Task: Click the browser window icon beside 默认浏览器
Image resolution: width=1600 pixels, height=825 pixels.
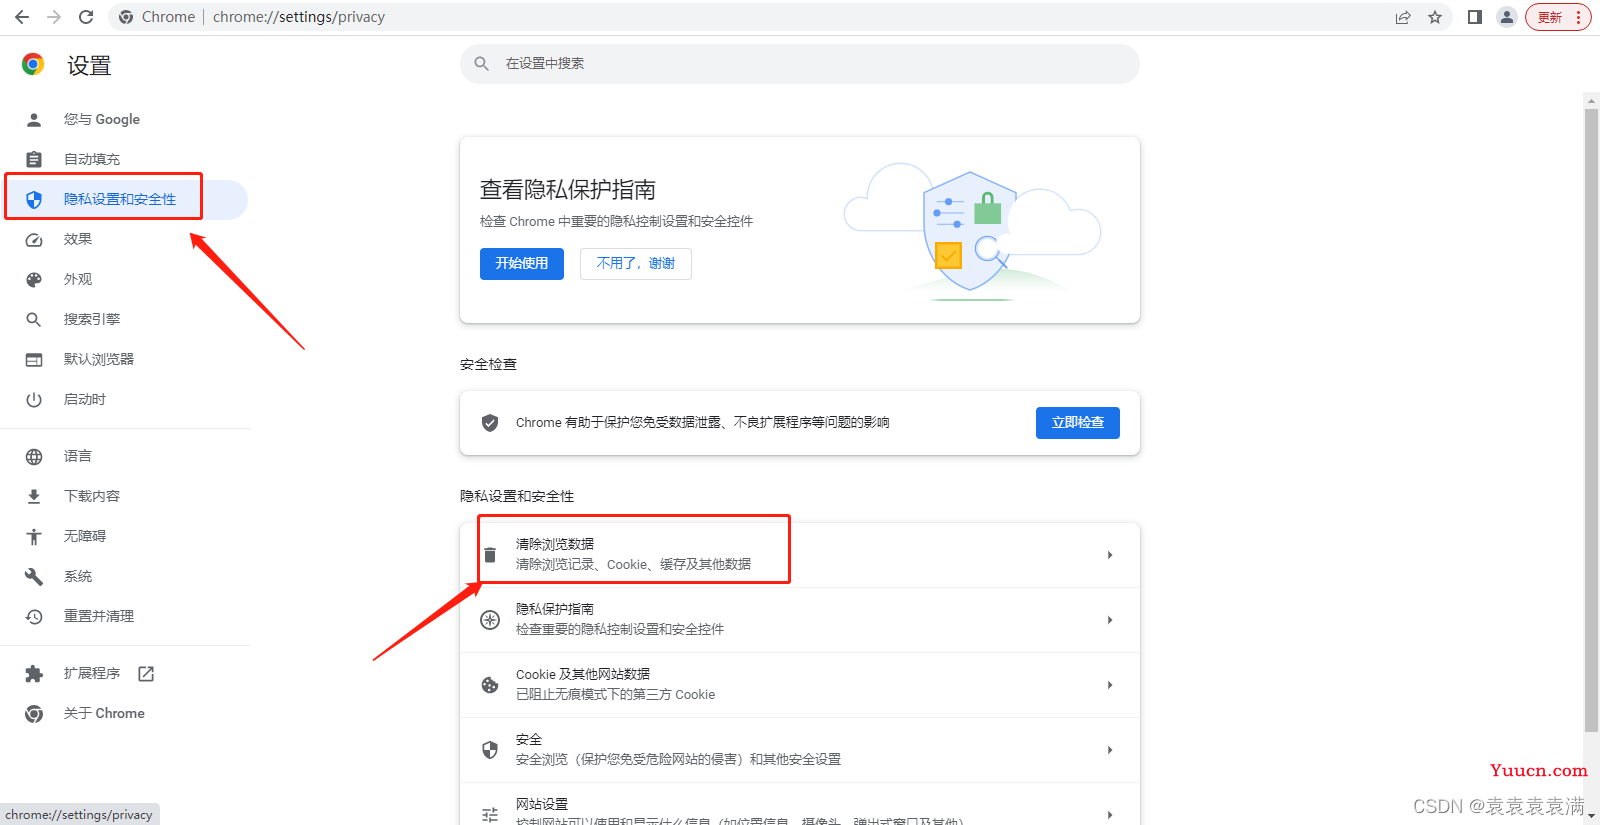Action: 34,360
